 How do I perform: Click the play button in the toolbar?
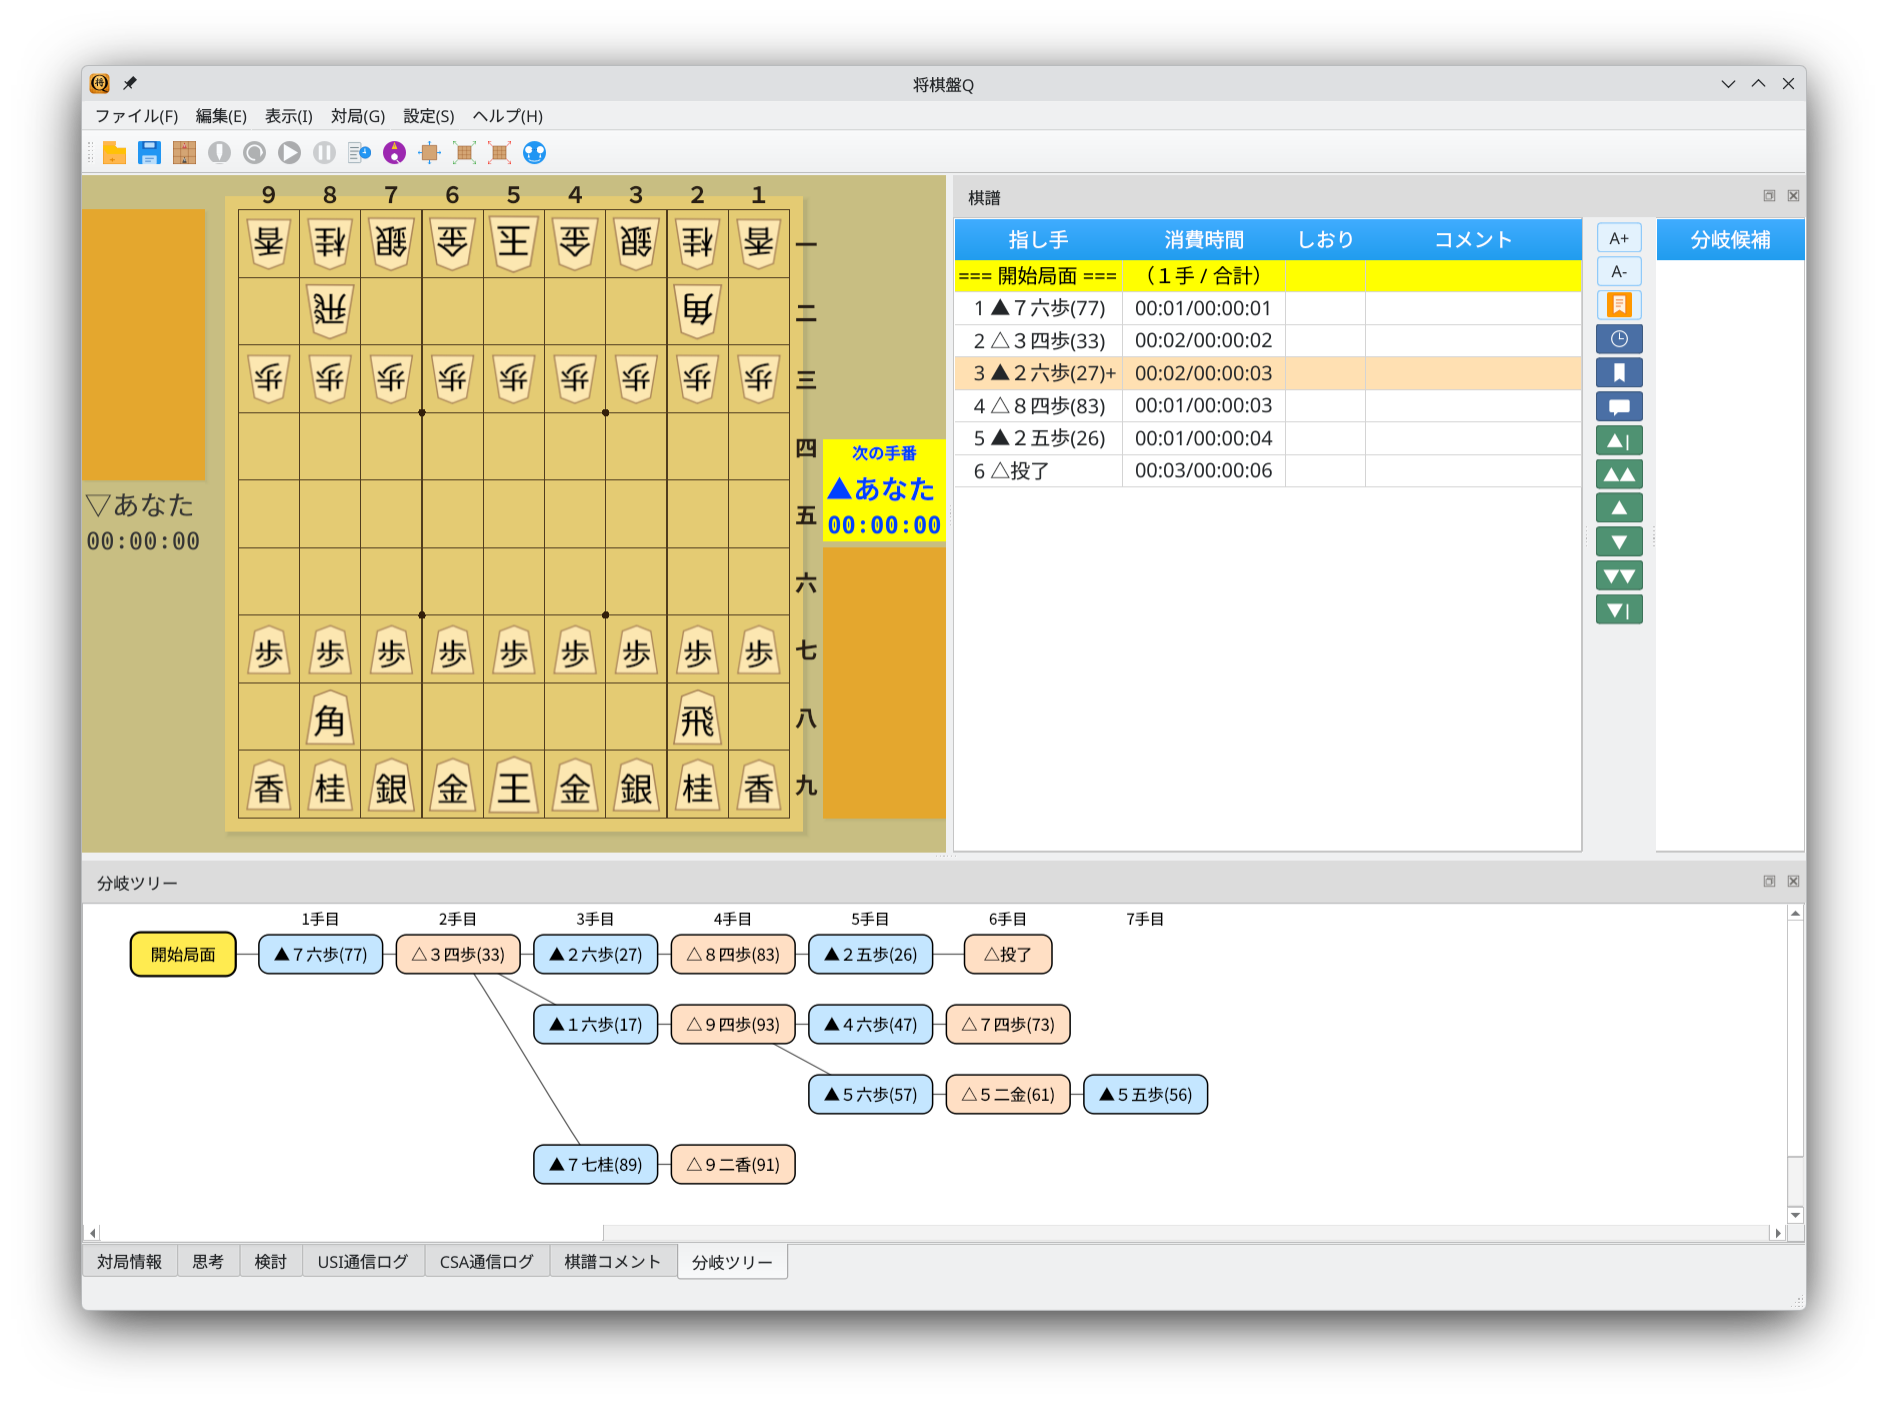pos(289,152)
